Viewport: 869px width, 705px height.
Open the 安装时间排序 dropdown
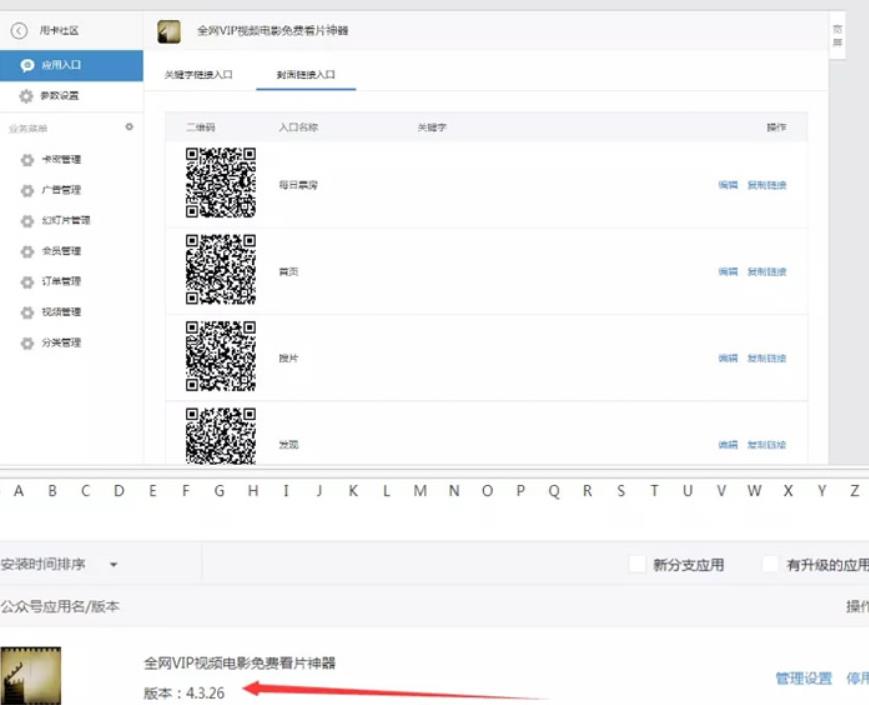coord(59,564)
